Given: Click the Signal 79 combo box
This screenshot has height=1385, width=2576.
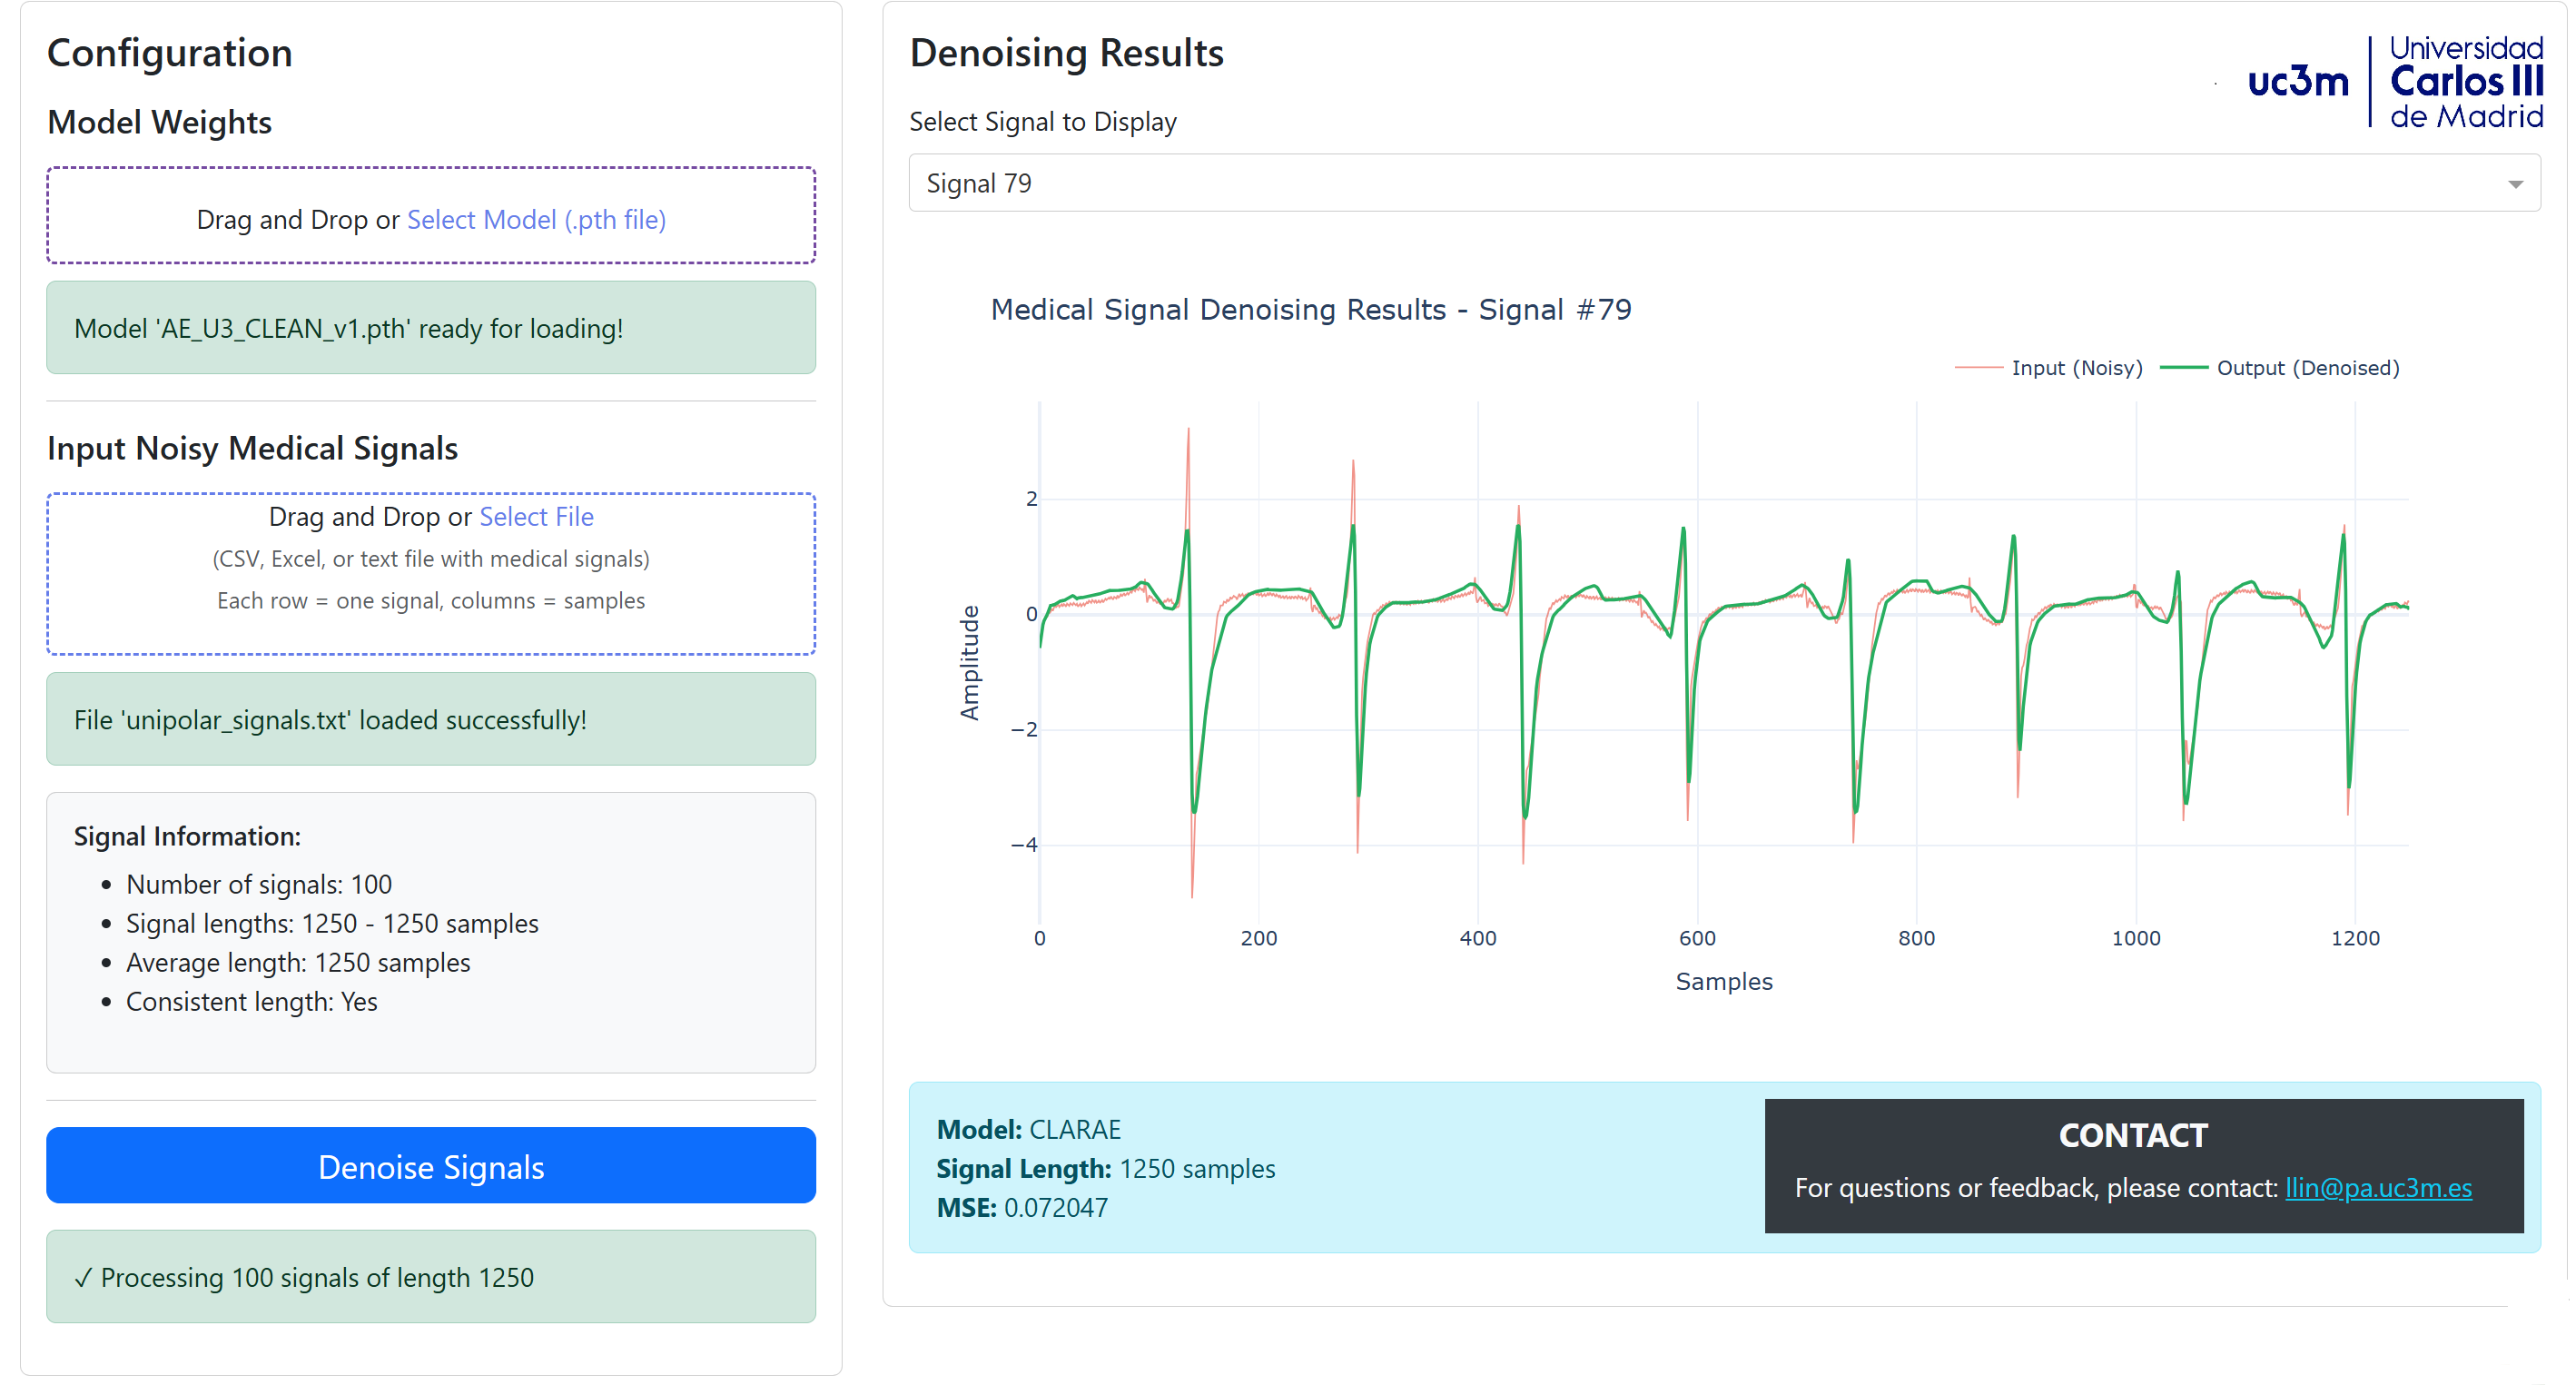Looking at the screenshot, I should click(x=1700, y=183).
